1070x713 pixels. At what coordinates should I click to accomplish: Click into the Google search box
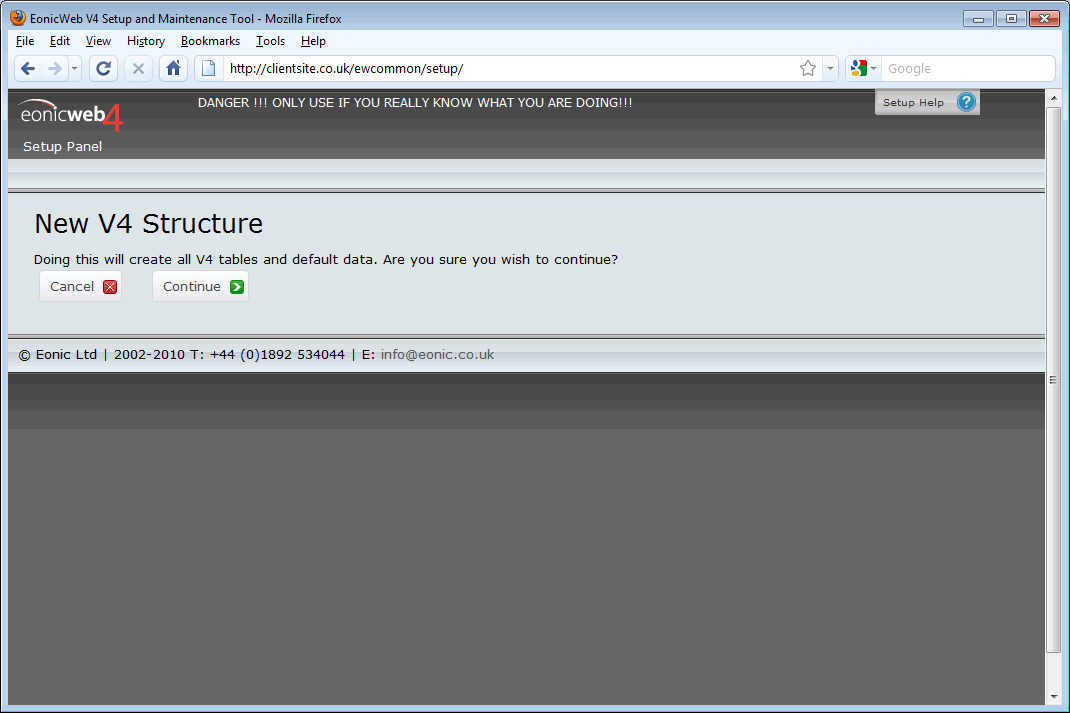pos(968,68)
